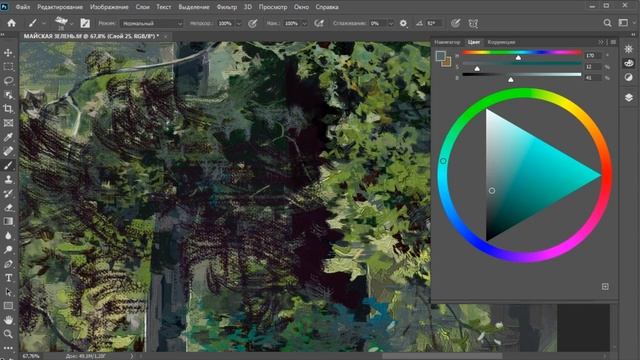Select the Object Selection tool
The height and width of the screenshot is (360, 640).
coord(8,95)
